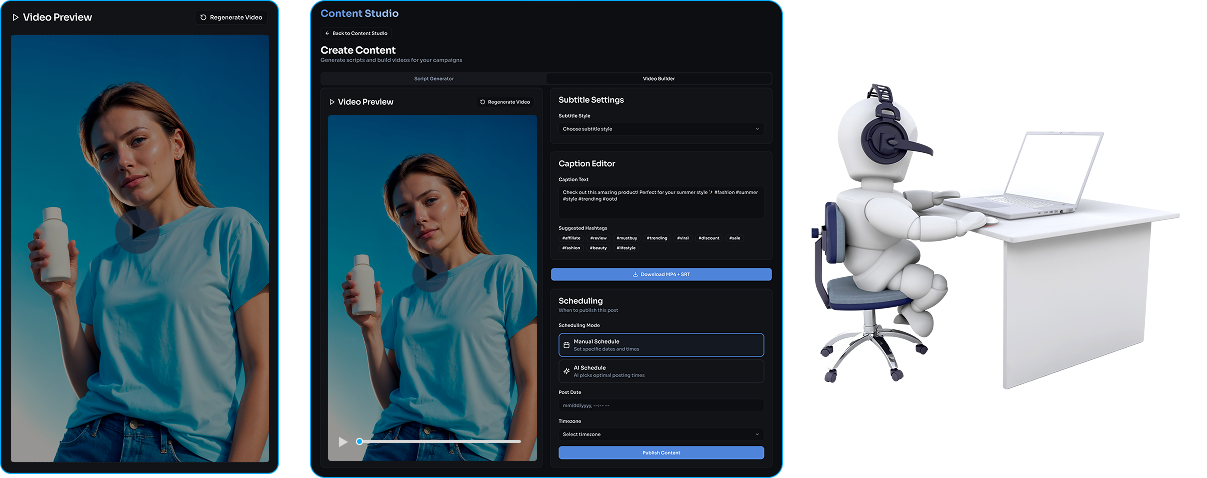Expand the Select timezone dropdown
Viewport: 1207px width, 478px height.
tap(661, 434)
